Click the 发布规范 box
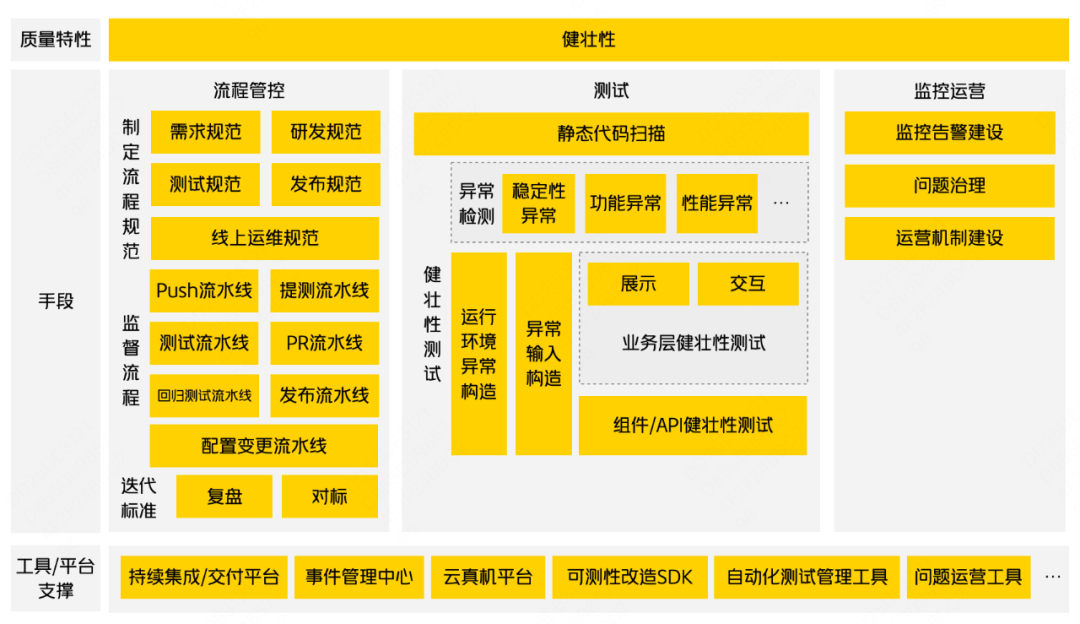The width and height of the screenshot is (1080, 624). pyautogui.click(x=326, y=185)
